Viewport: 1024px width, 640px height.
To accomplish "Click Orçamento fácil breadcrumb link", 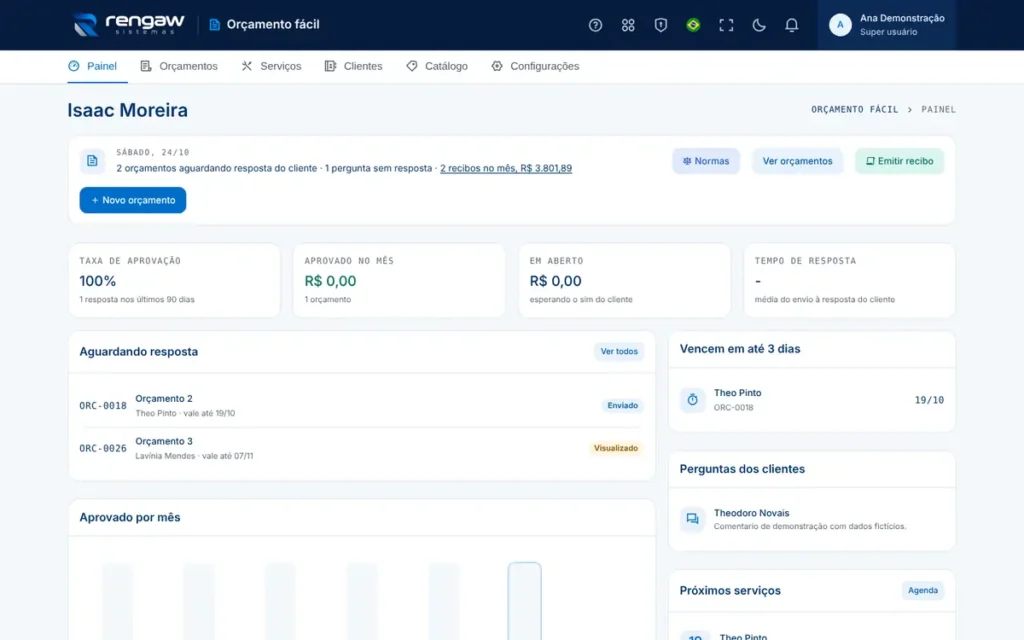I will 854,110.
